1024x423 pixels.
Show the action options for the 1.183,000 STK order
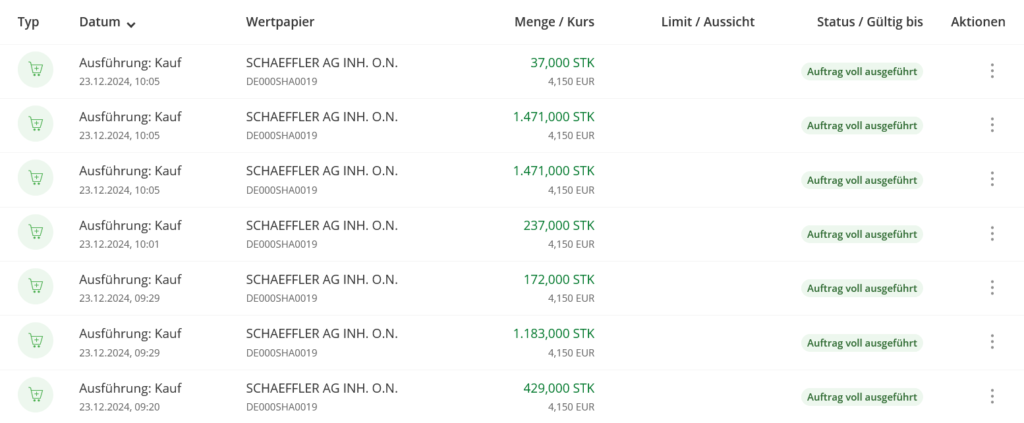(991, 341)
